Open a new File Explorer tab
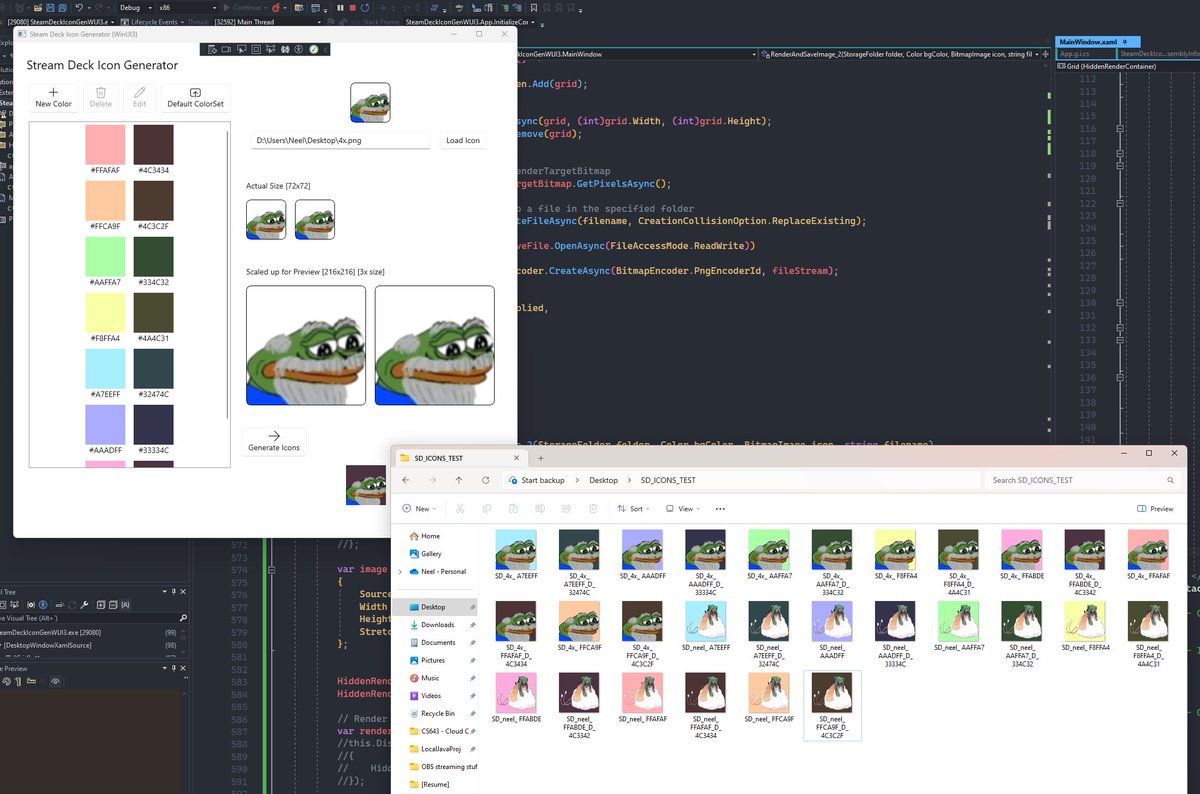 point(541,457)
